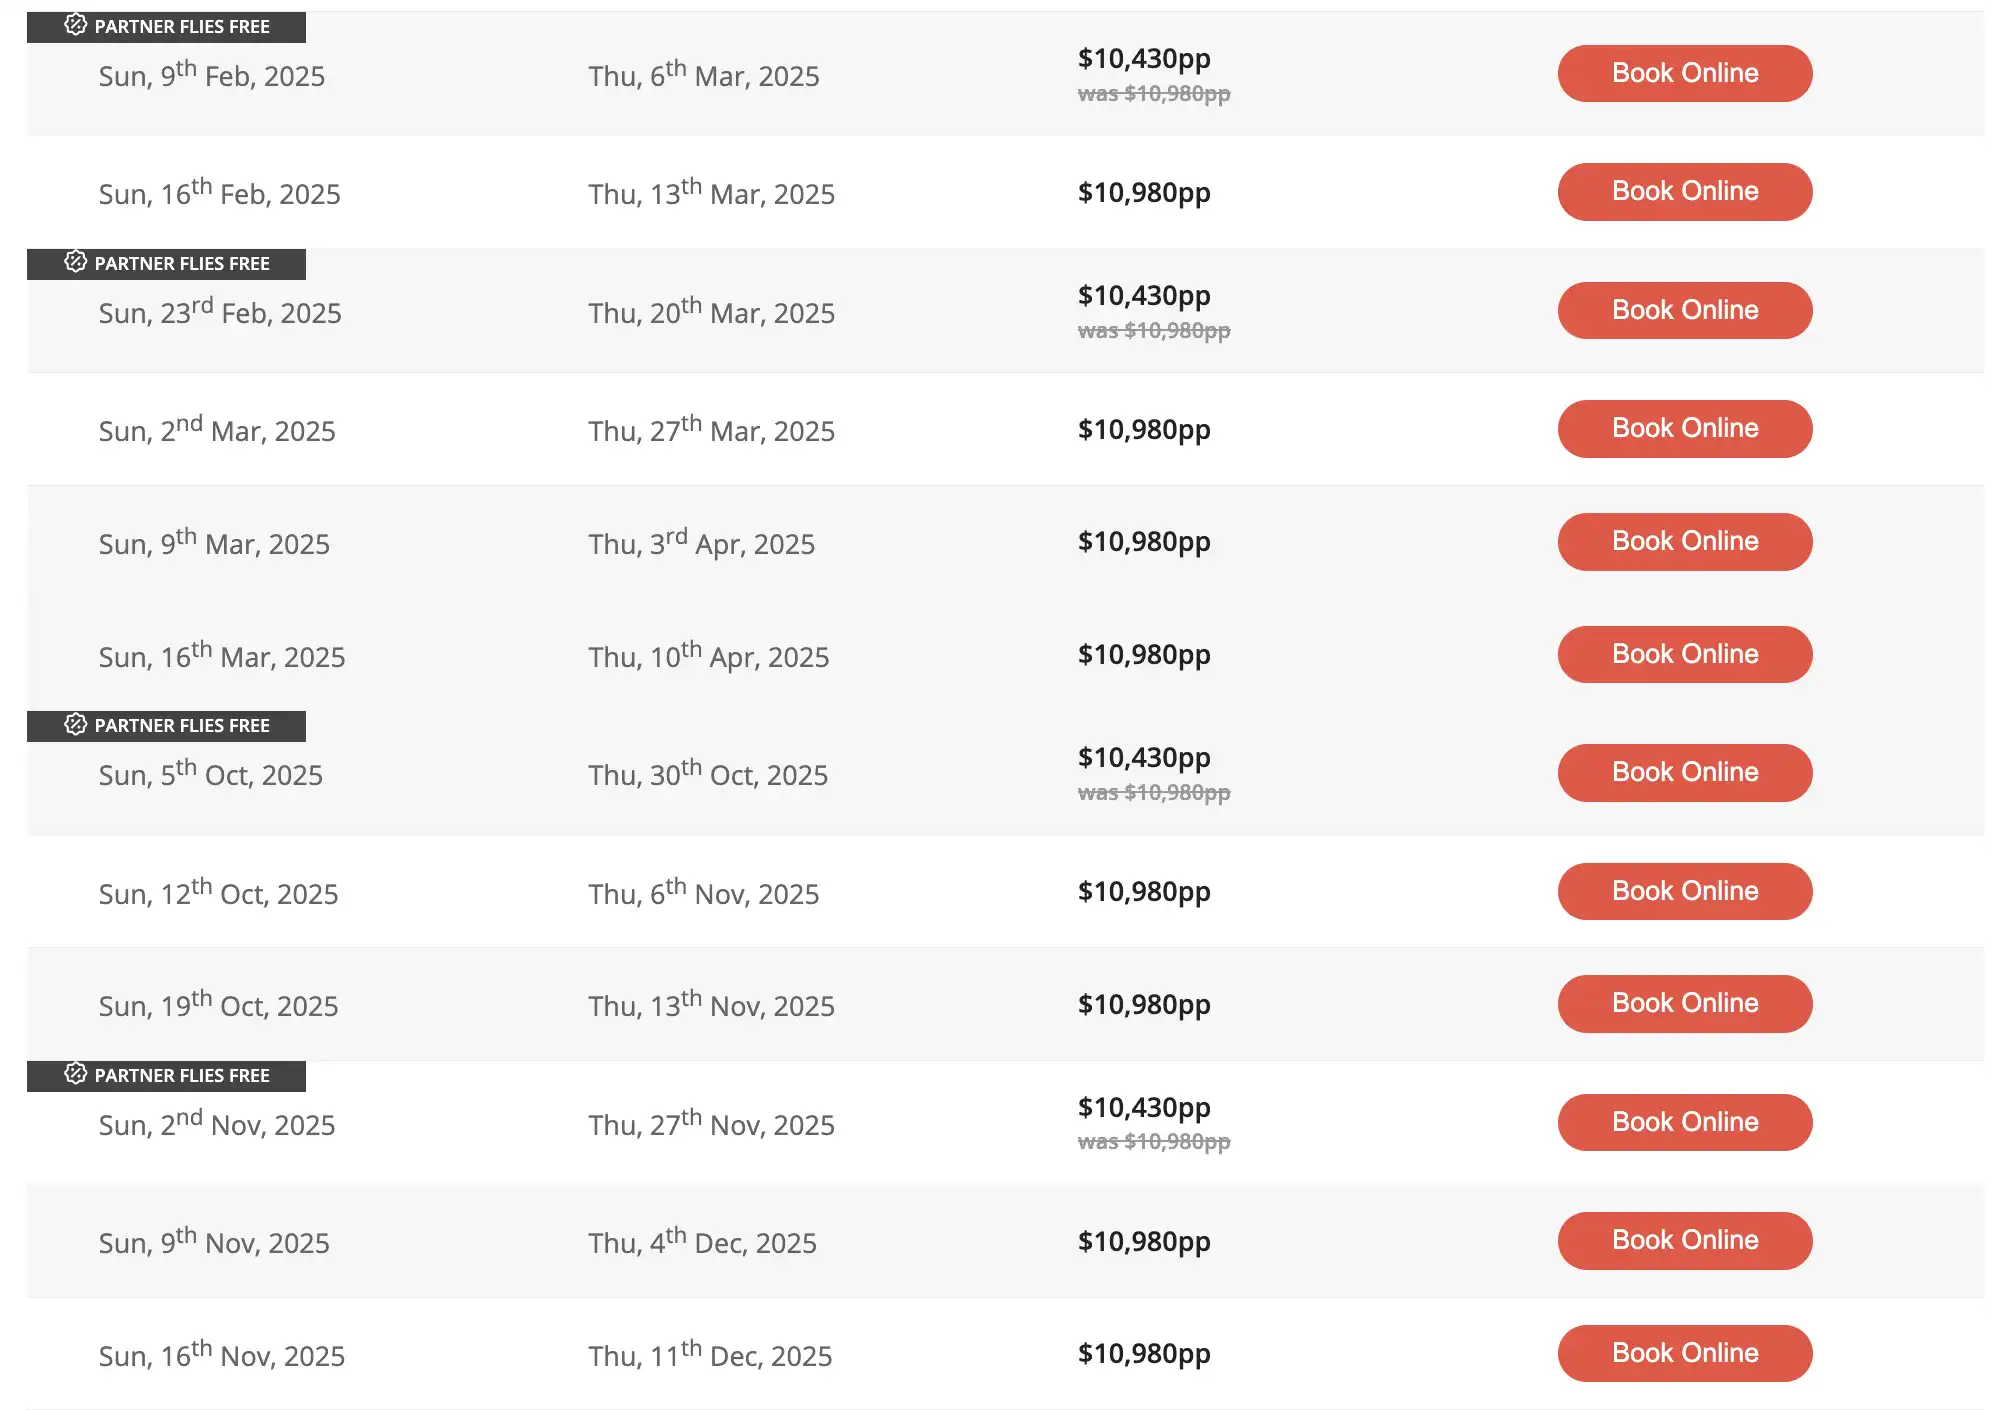Select the Thu 27th Mar return date text
The image size is (1998, 1410).
(x=711, y=430)
